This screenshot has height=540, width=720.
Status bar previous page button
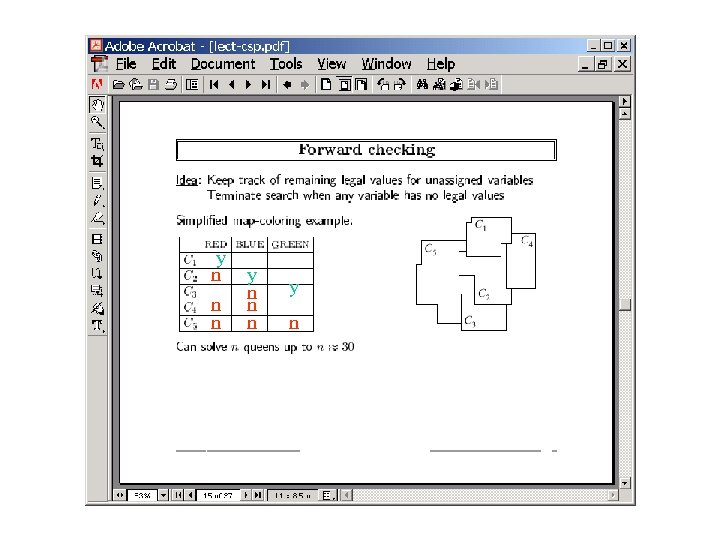(190, 495)
